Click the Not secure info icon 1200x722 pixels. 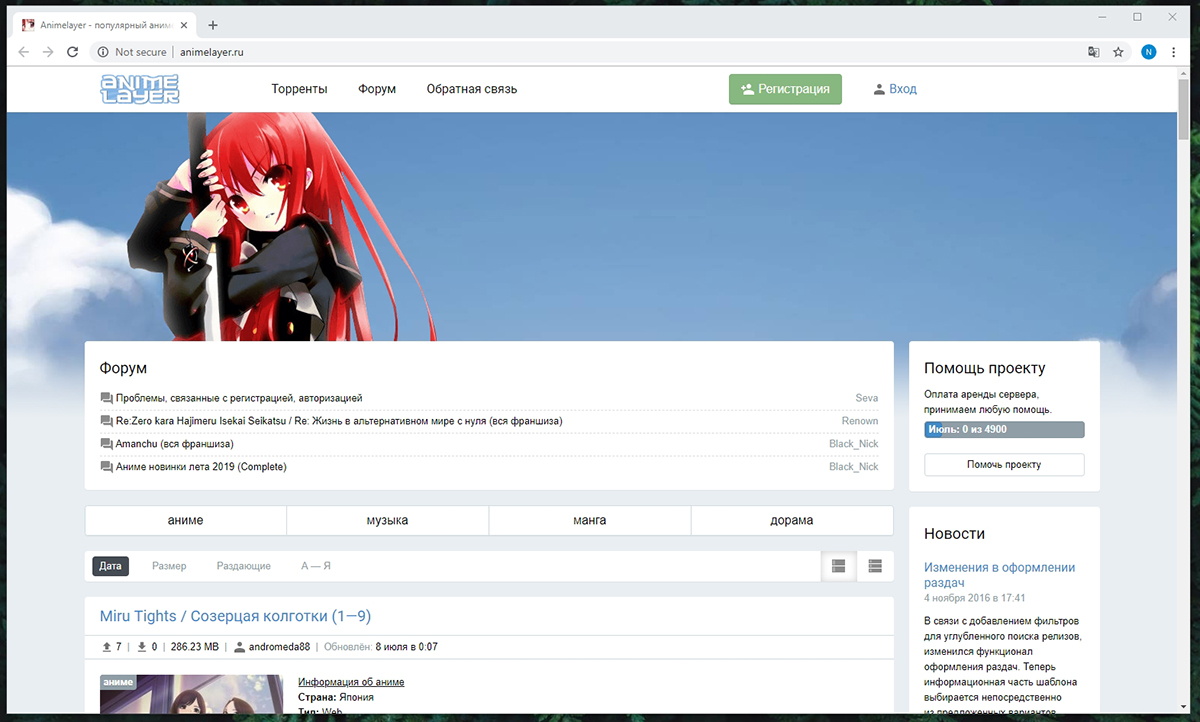(102, 52)
